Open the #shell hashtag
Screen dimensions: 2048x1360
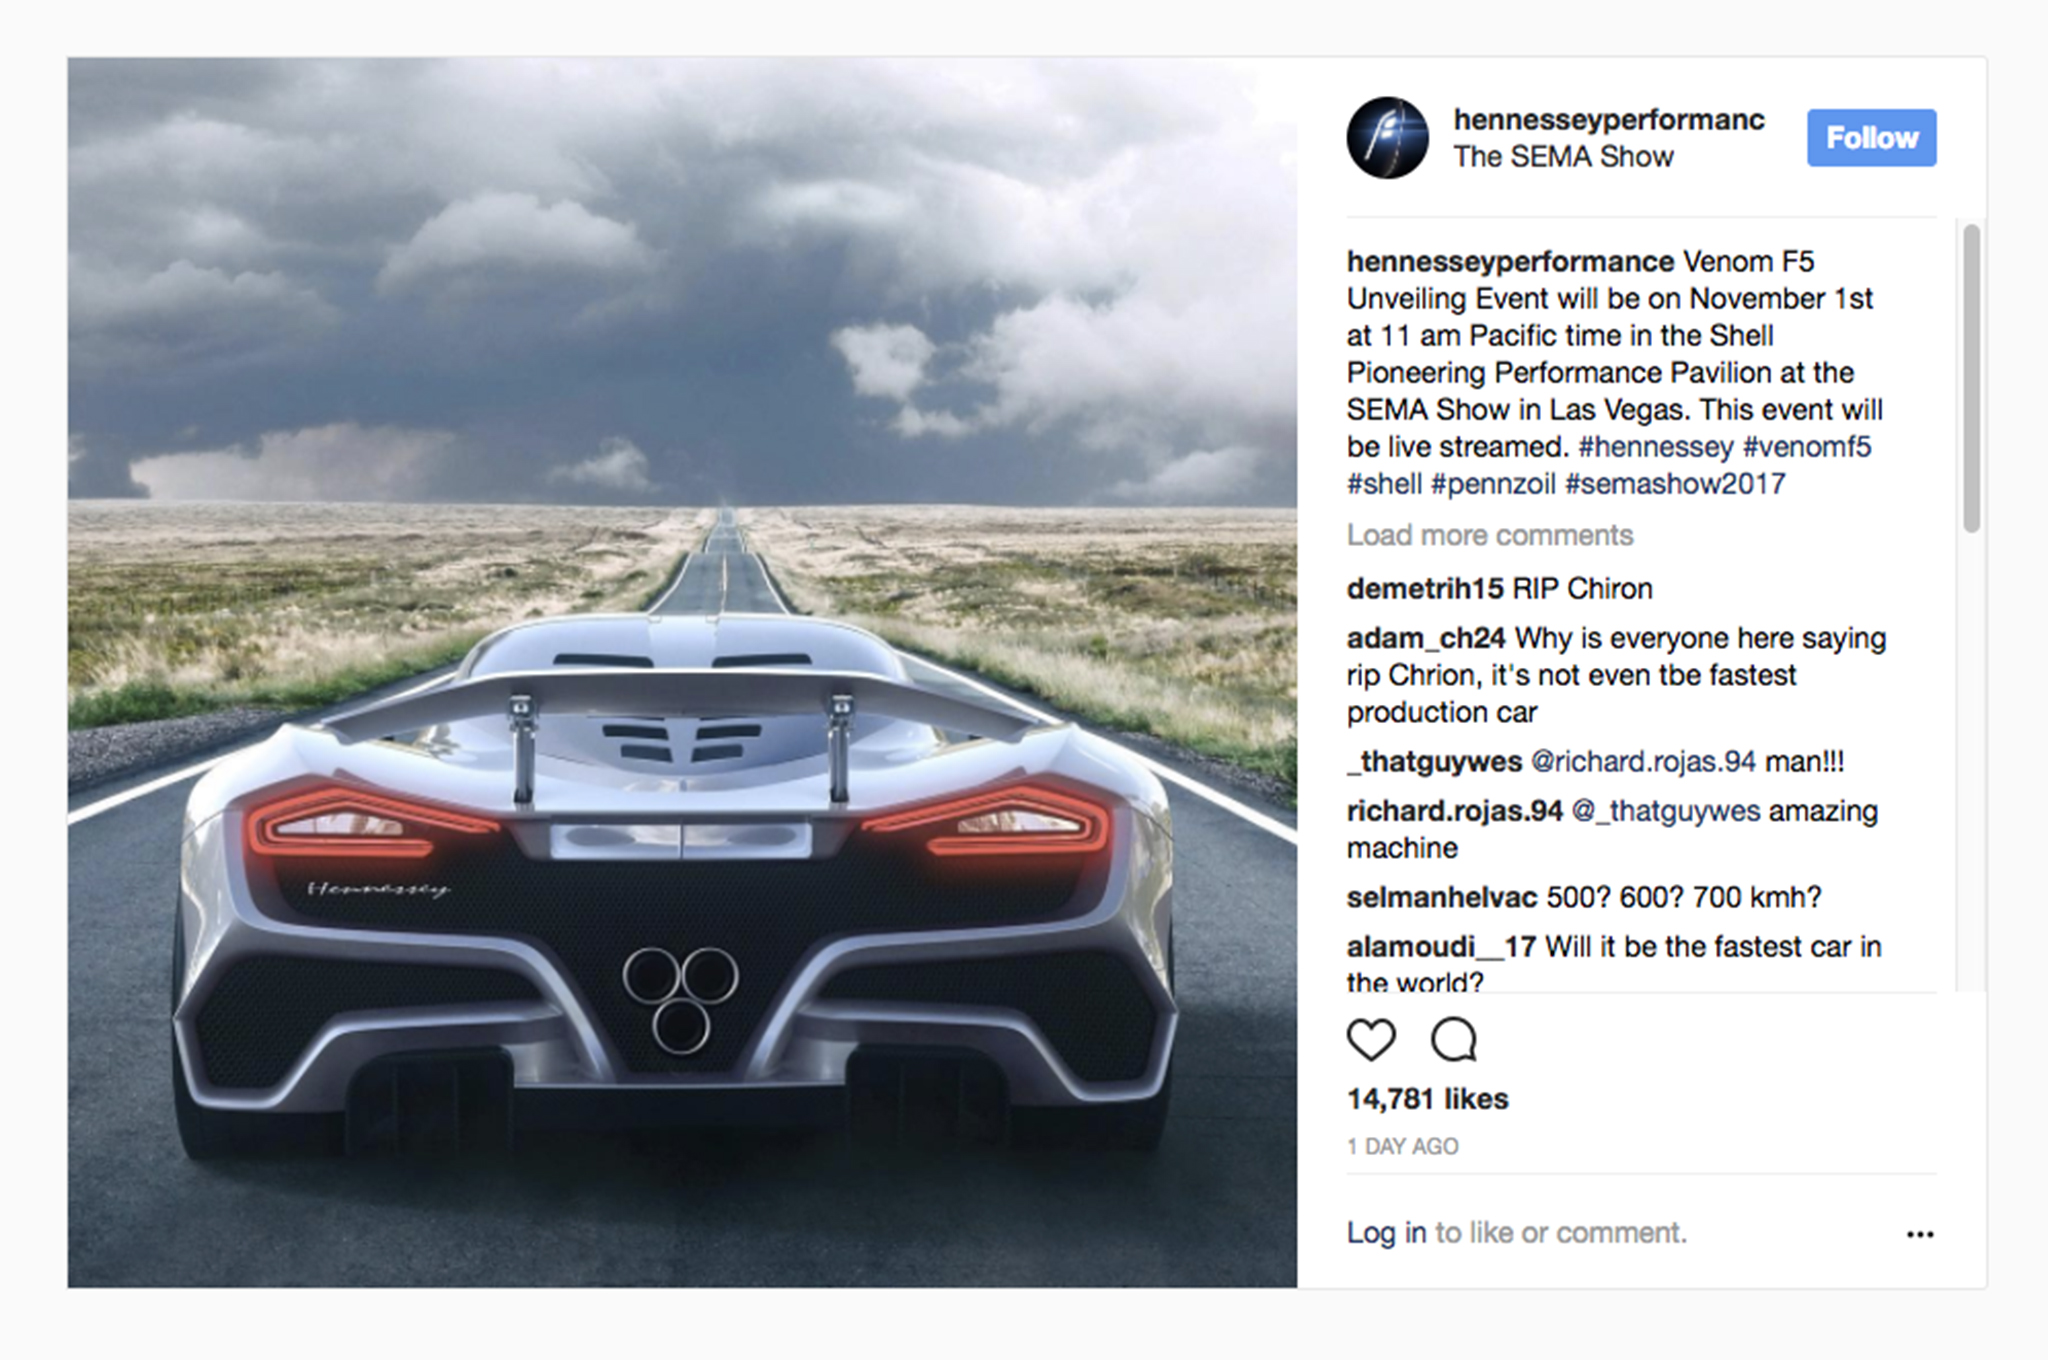(x=1384, y=484)
